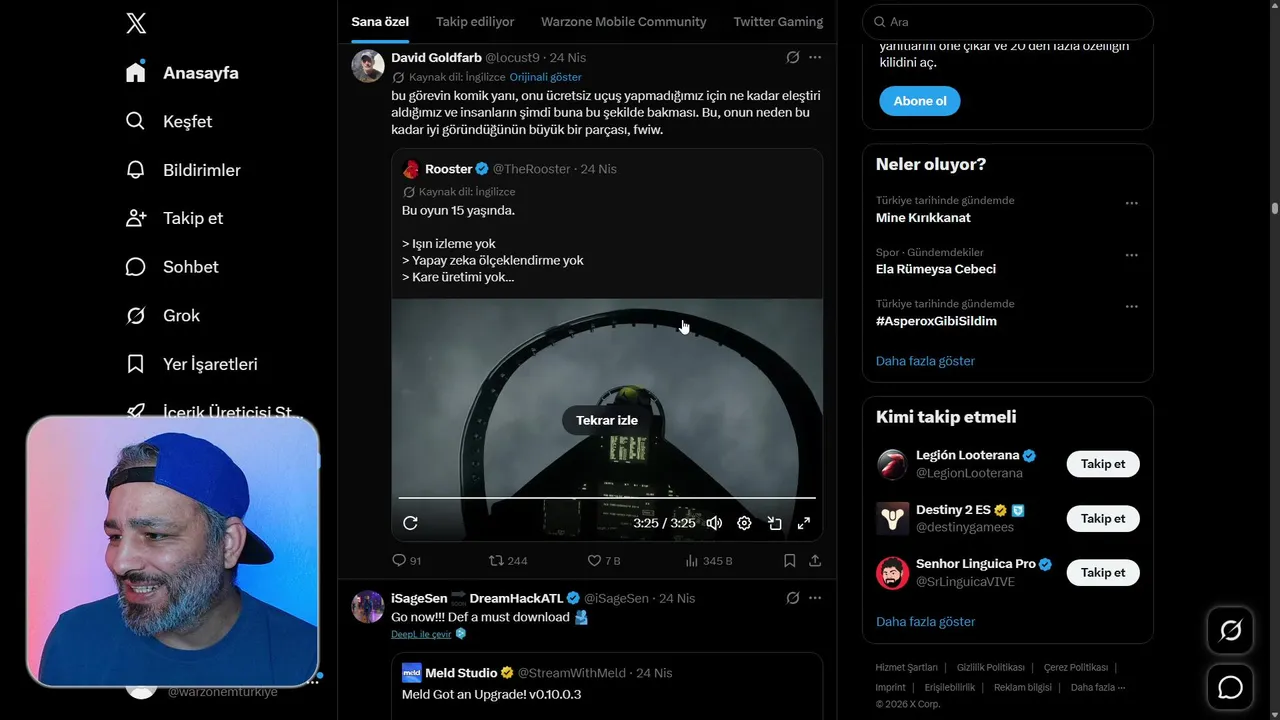Click Grok icon on David Goldfarb's post
Image resolution: width=1280 pixels, height=720 pixels.
tap(793, 58)
